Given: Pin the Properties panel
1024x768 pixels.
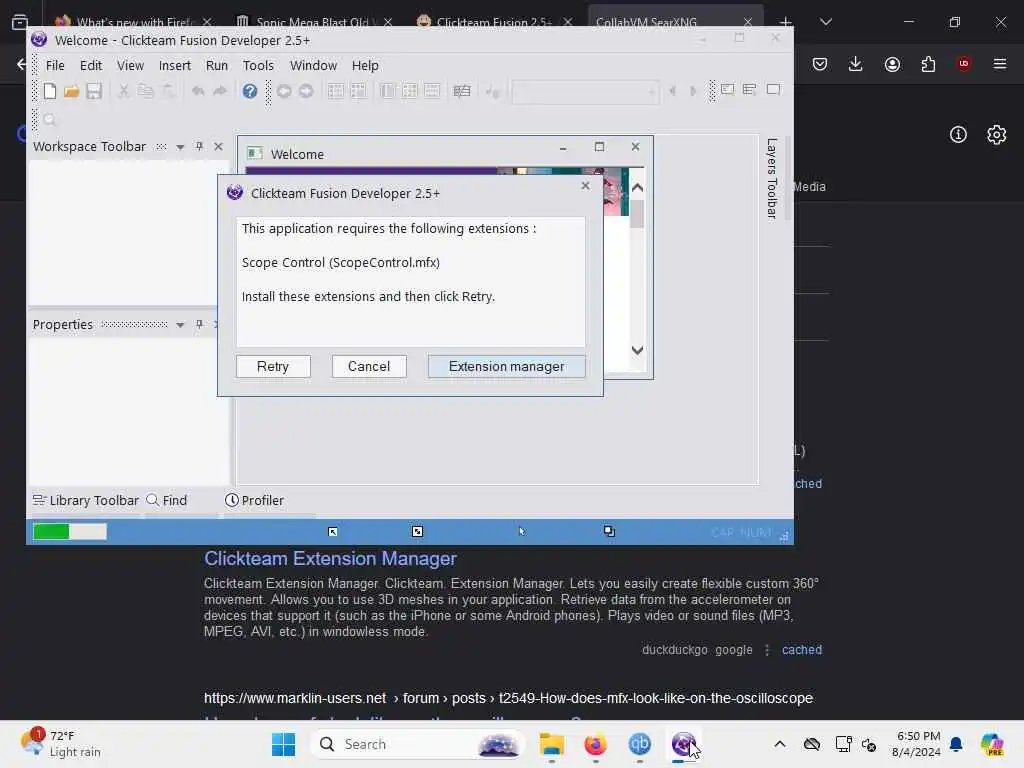Looking at the screenshot, I should coord(199,324).
